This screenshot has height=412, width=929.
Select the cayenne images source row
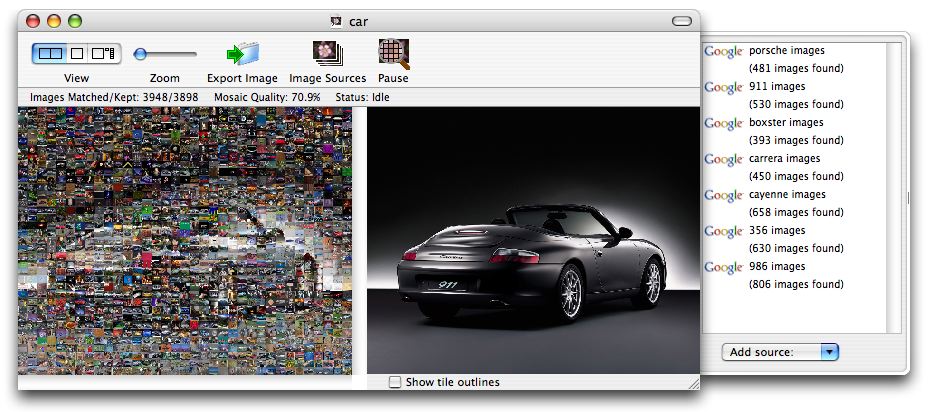794,203
